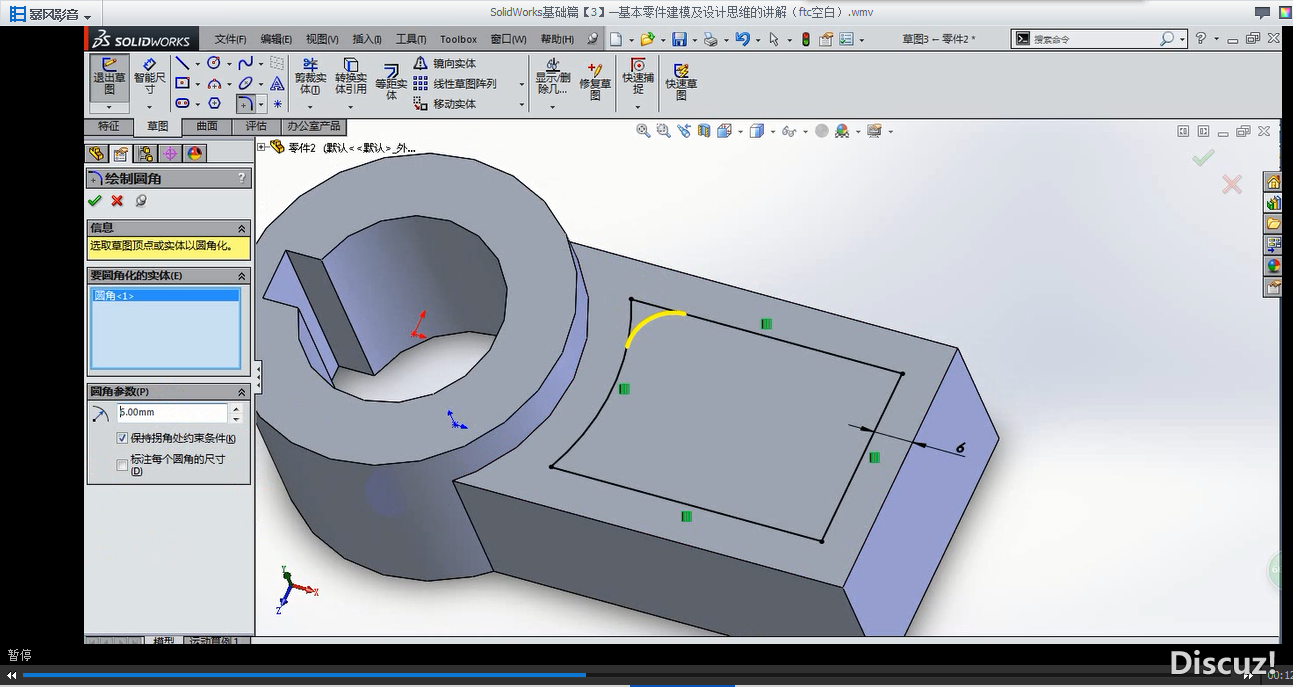This screenshot has width=1293, height=687.
Task: Toggle 保持拐角处约束条件 checkbox
Action: tap(122, 438)
